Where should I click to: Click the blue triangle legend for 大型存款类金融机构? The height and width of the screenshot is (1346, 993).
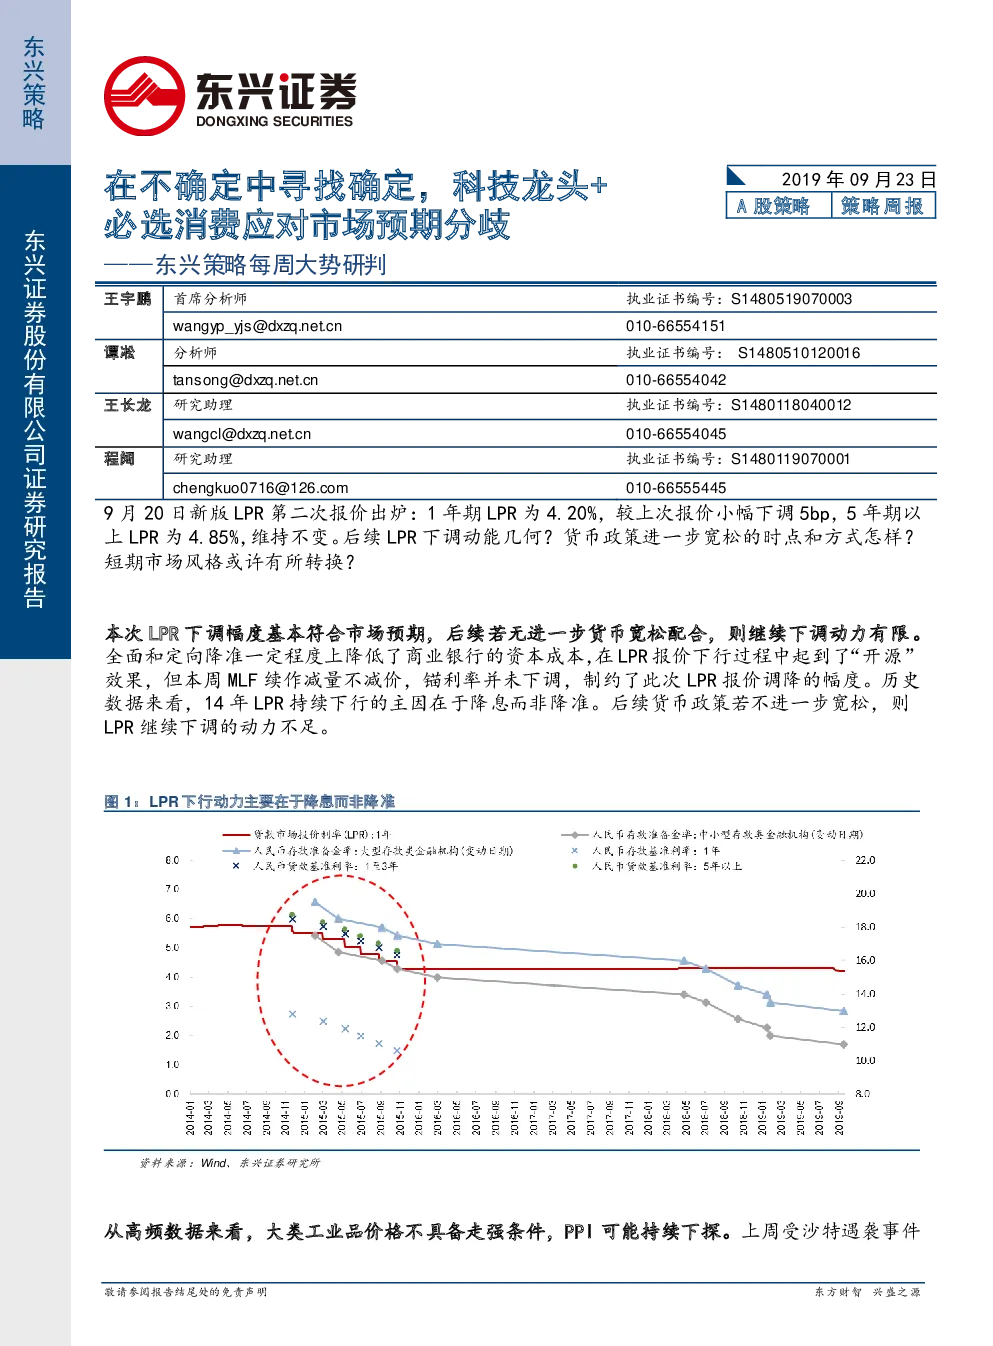[x=368, y=850]
